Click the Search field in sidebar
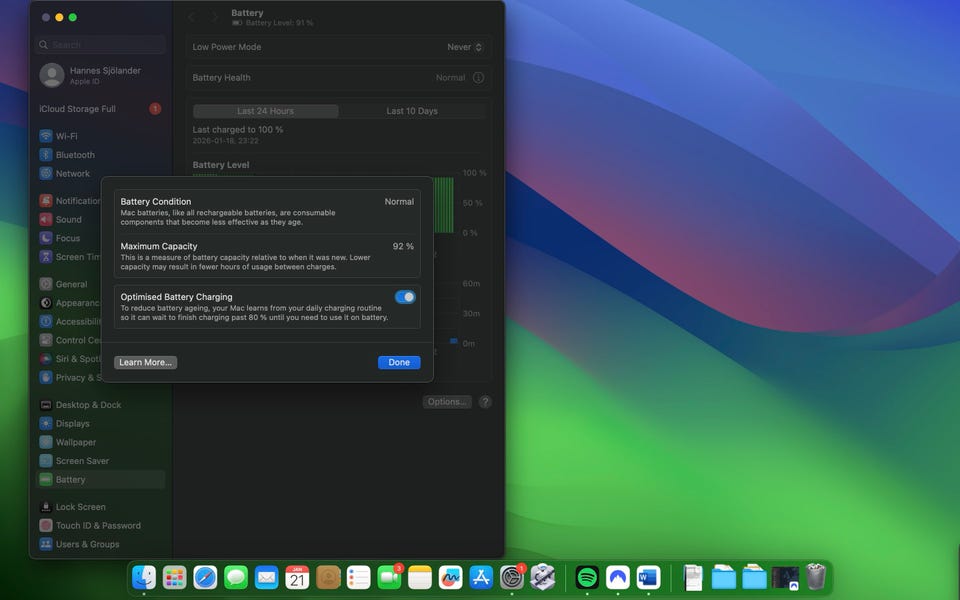 (x=100, y=45)
